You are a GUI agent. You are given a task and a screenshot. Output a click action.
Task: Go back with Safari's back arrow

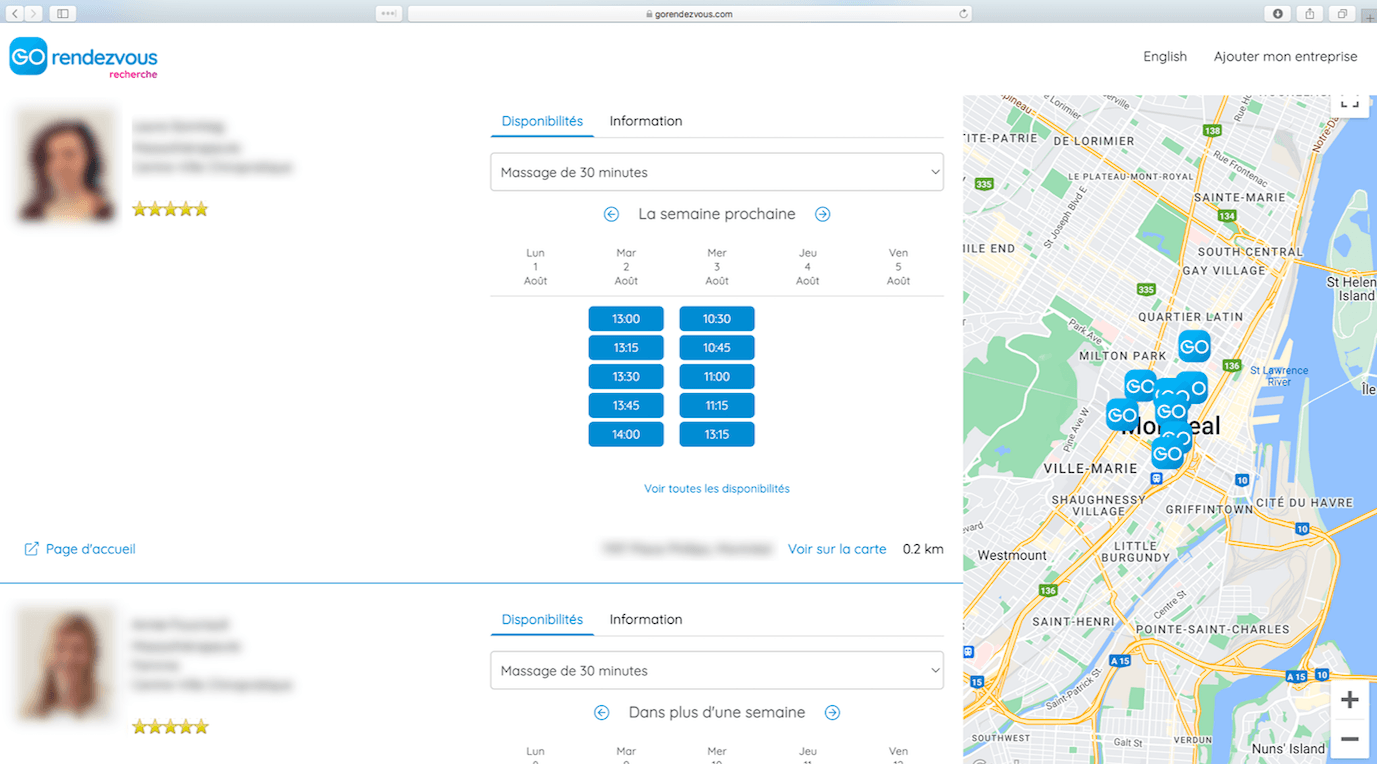pos(15,14)
